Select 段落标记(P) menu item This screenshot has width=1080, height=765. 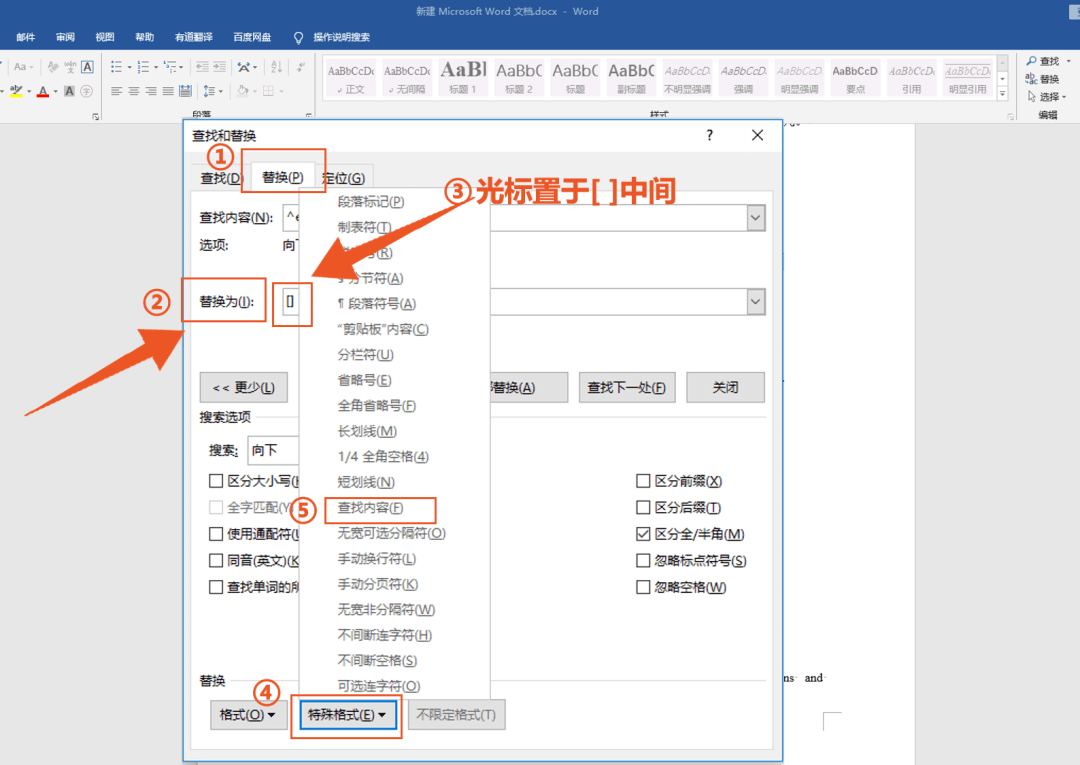pos(371,202)
